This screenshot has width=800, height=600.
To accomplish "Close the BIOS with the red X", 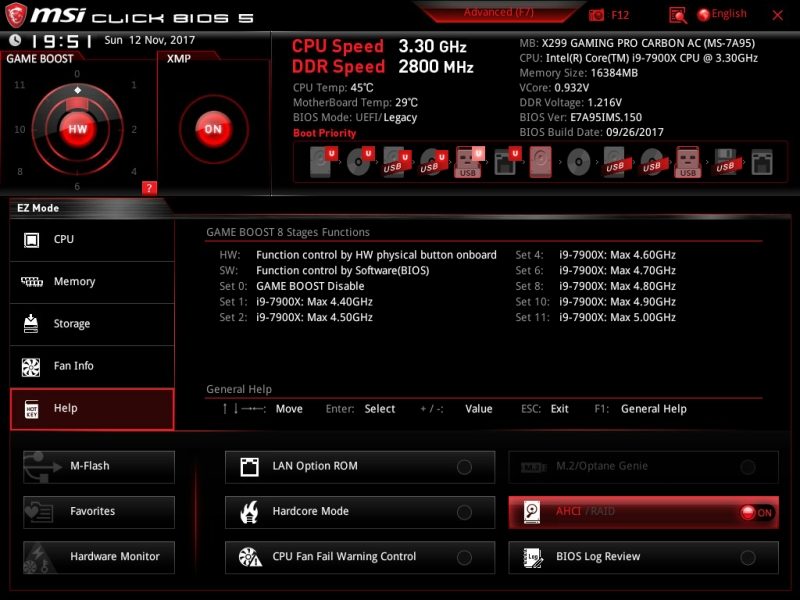I will click(778, 15).
